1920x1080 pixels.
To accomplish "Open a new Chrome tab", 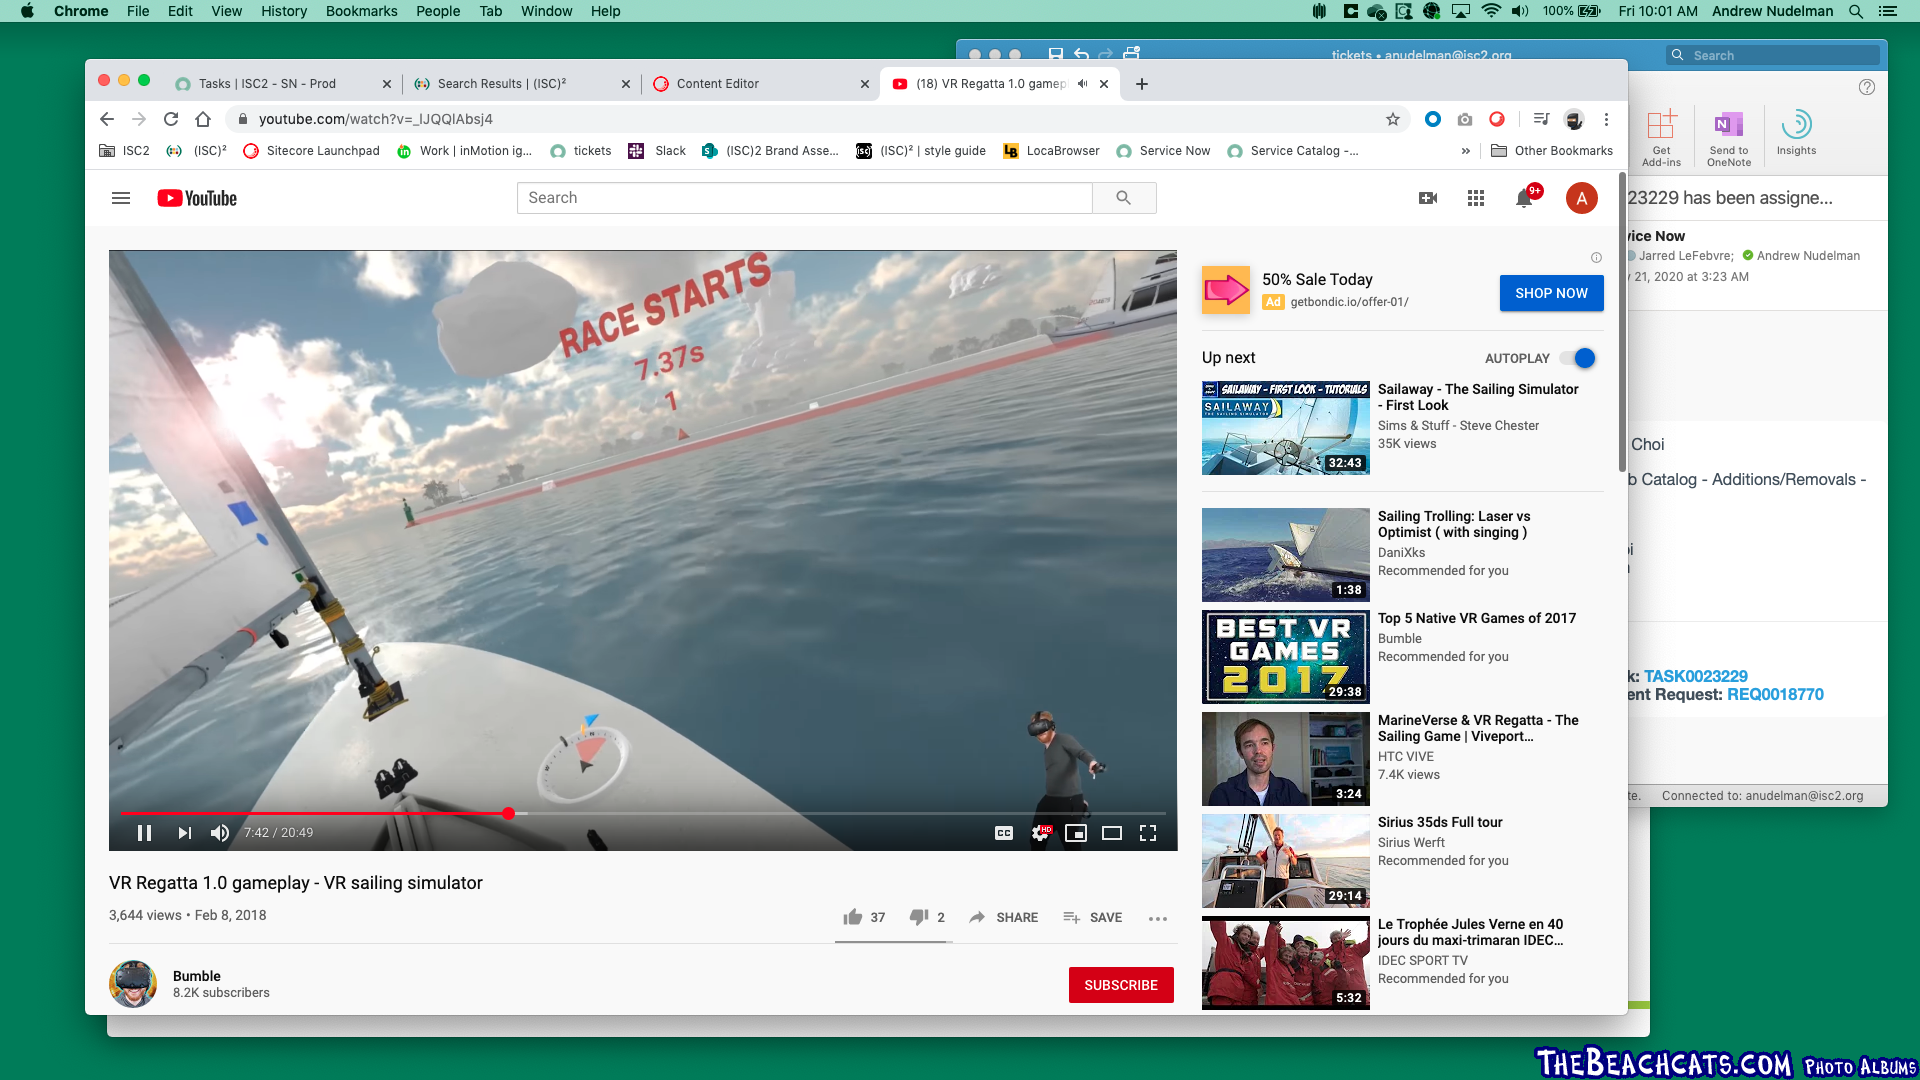I will click(1142, 84).
